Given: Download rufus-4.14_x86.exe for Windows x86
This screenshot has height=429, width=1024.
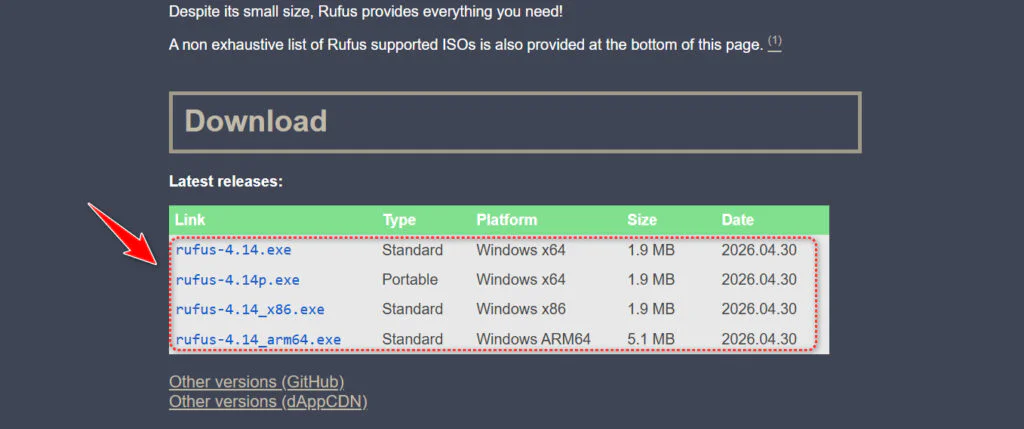Looking at the screenshot, I should tap(250, 309).
